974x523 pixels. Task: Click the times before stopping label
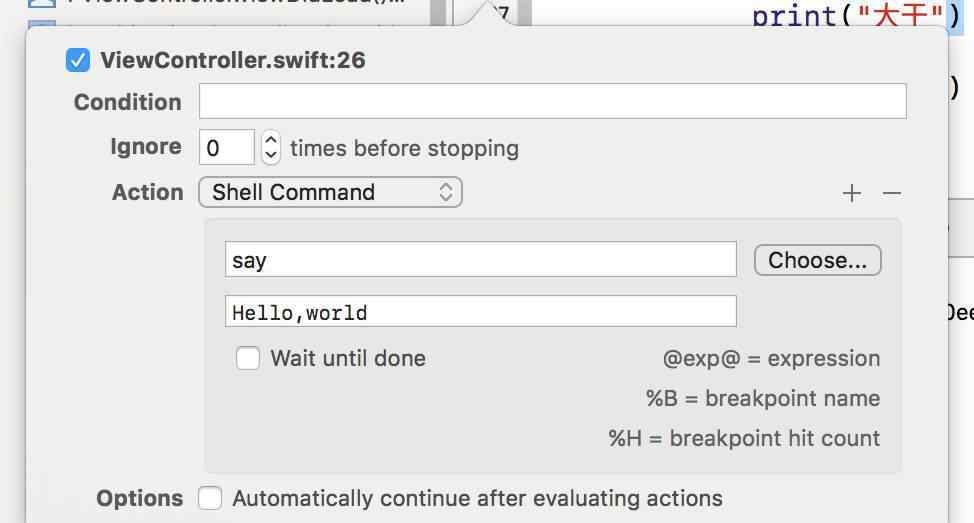point(404,148)
